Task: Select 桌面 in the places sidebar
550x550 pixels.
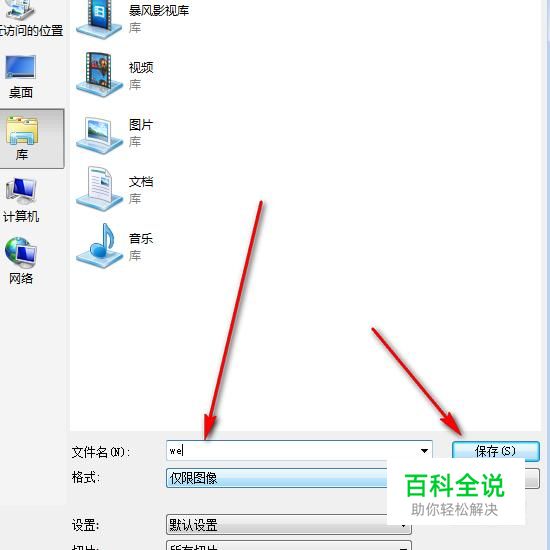Action: 20,77
